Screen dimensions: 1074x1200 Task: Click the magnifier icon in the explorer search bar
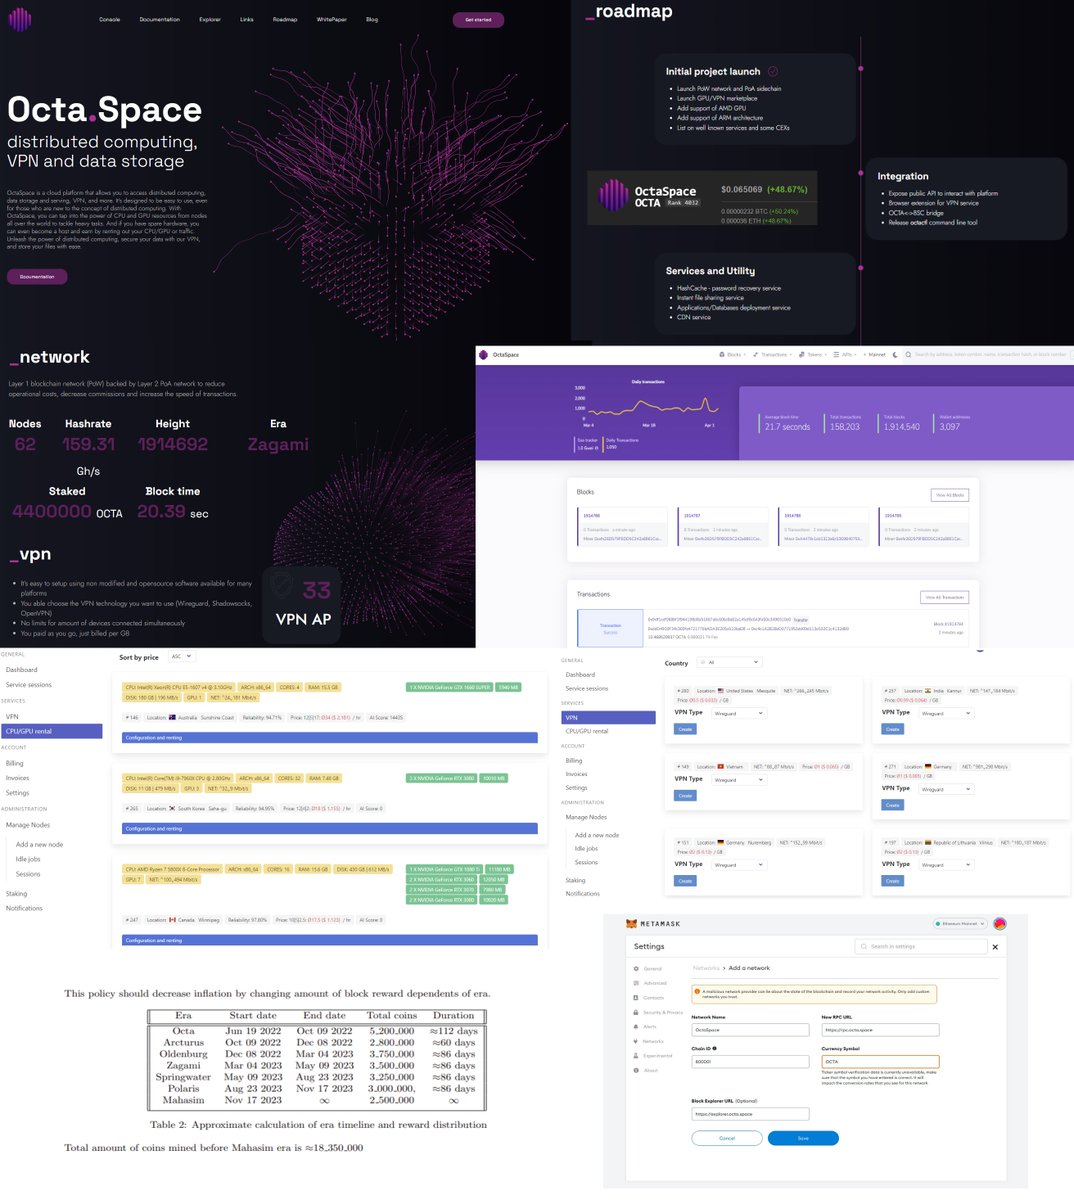point(908,354)
